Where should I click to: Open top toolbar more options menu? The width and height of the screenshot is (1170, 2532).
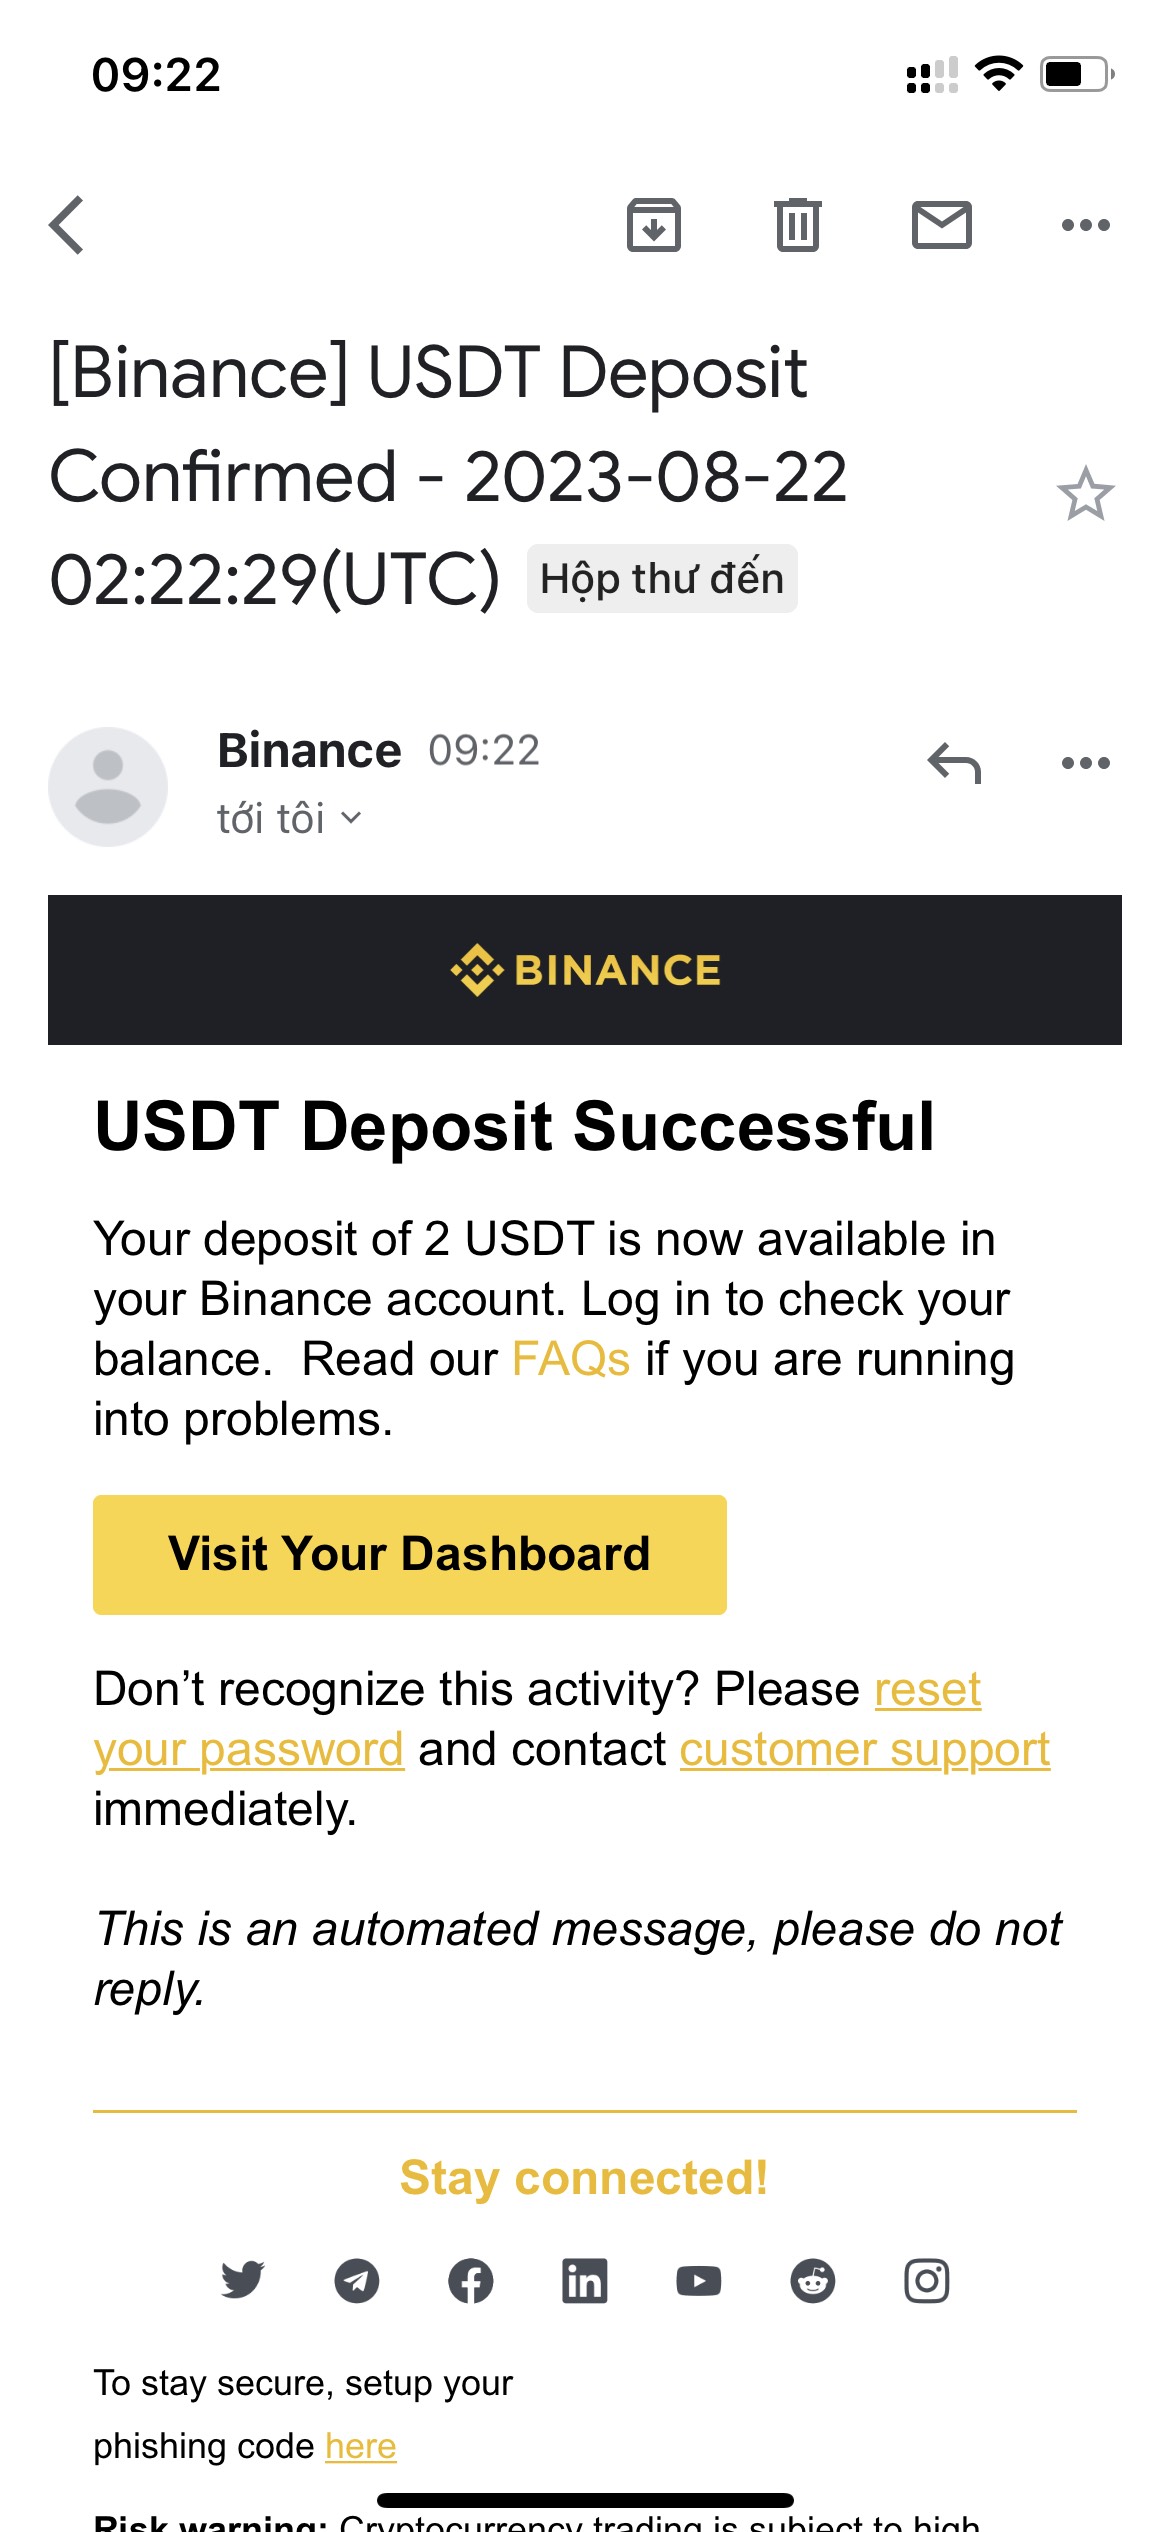[1085, 225]
